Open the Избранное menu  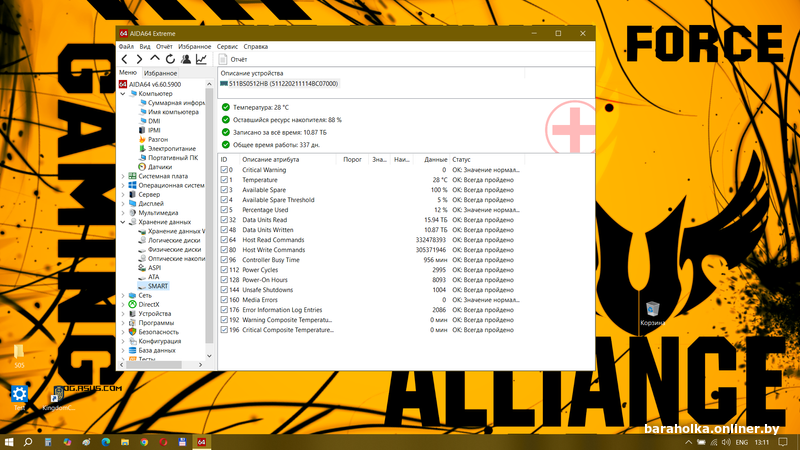[194, 46]
